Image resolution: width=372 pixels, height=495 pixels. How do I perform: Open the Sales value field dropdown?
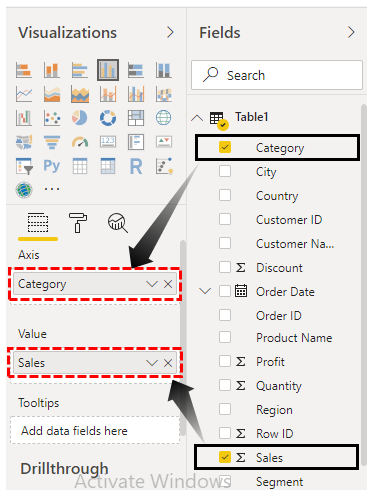pos(152,363)
